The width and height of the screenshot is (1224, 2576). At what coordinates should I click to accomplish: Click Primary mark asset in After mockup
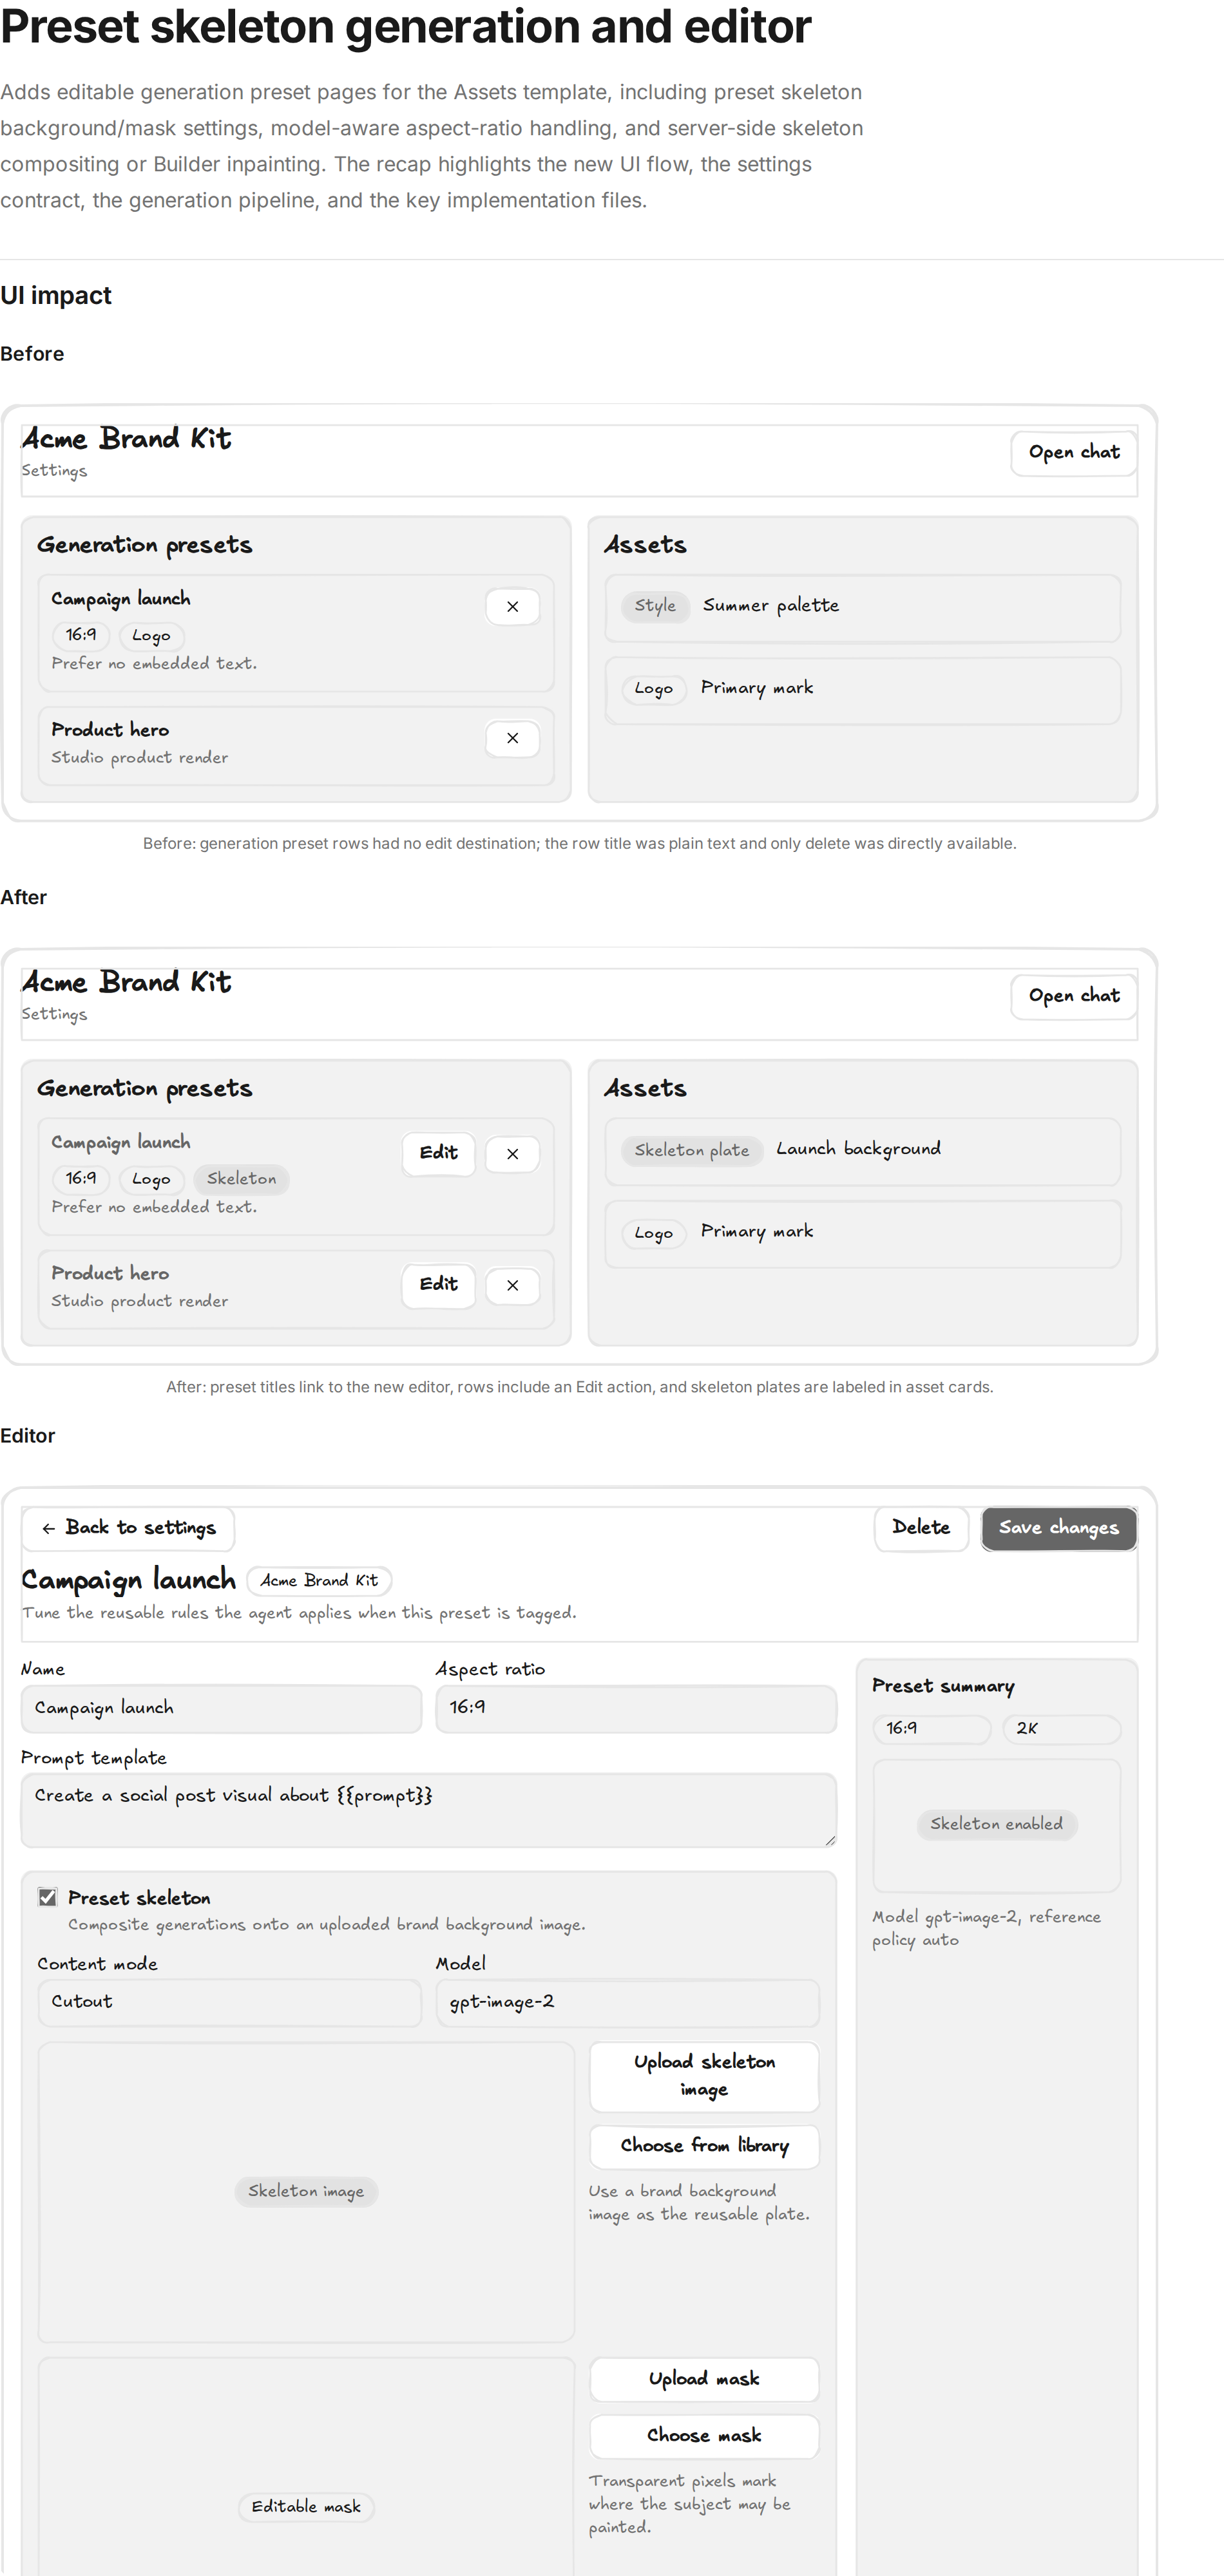coord(862,1233)
